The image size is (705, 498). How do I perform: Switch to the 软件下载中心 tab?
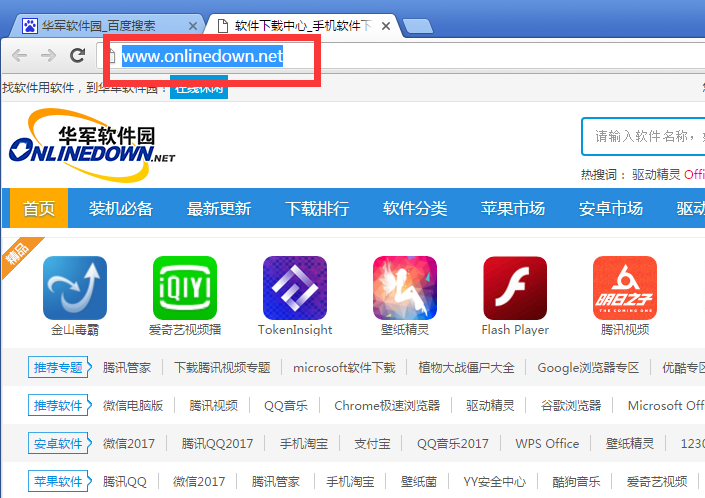click(302, 26)
